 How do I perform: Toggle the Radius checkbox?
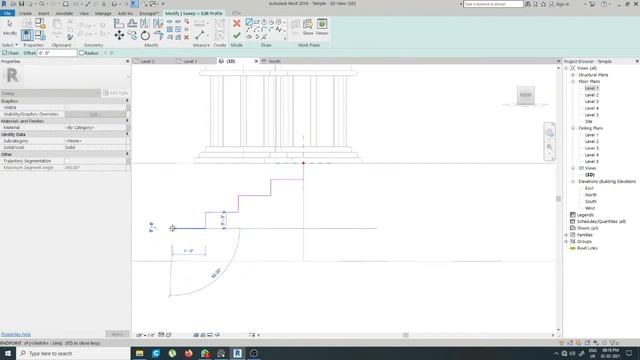82,53
